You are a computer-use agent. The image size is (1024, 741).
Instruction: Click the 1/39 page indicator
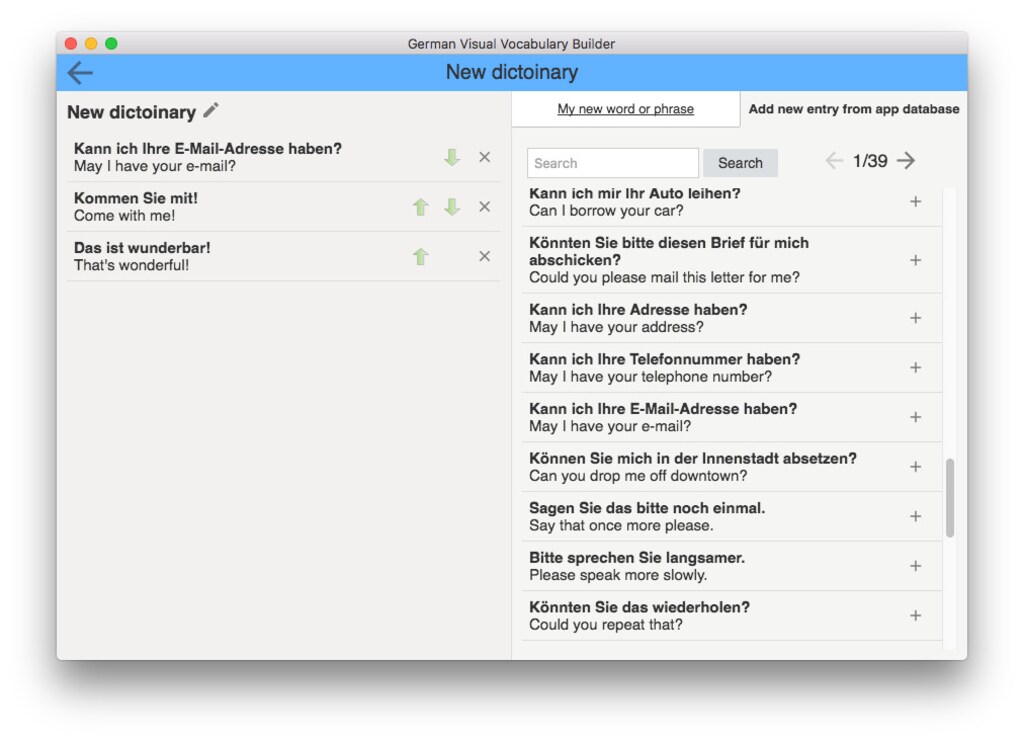coord(870,161)
